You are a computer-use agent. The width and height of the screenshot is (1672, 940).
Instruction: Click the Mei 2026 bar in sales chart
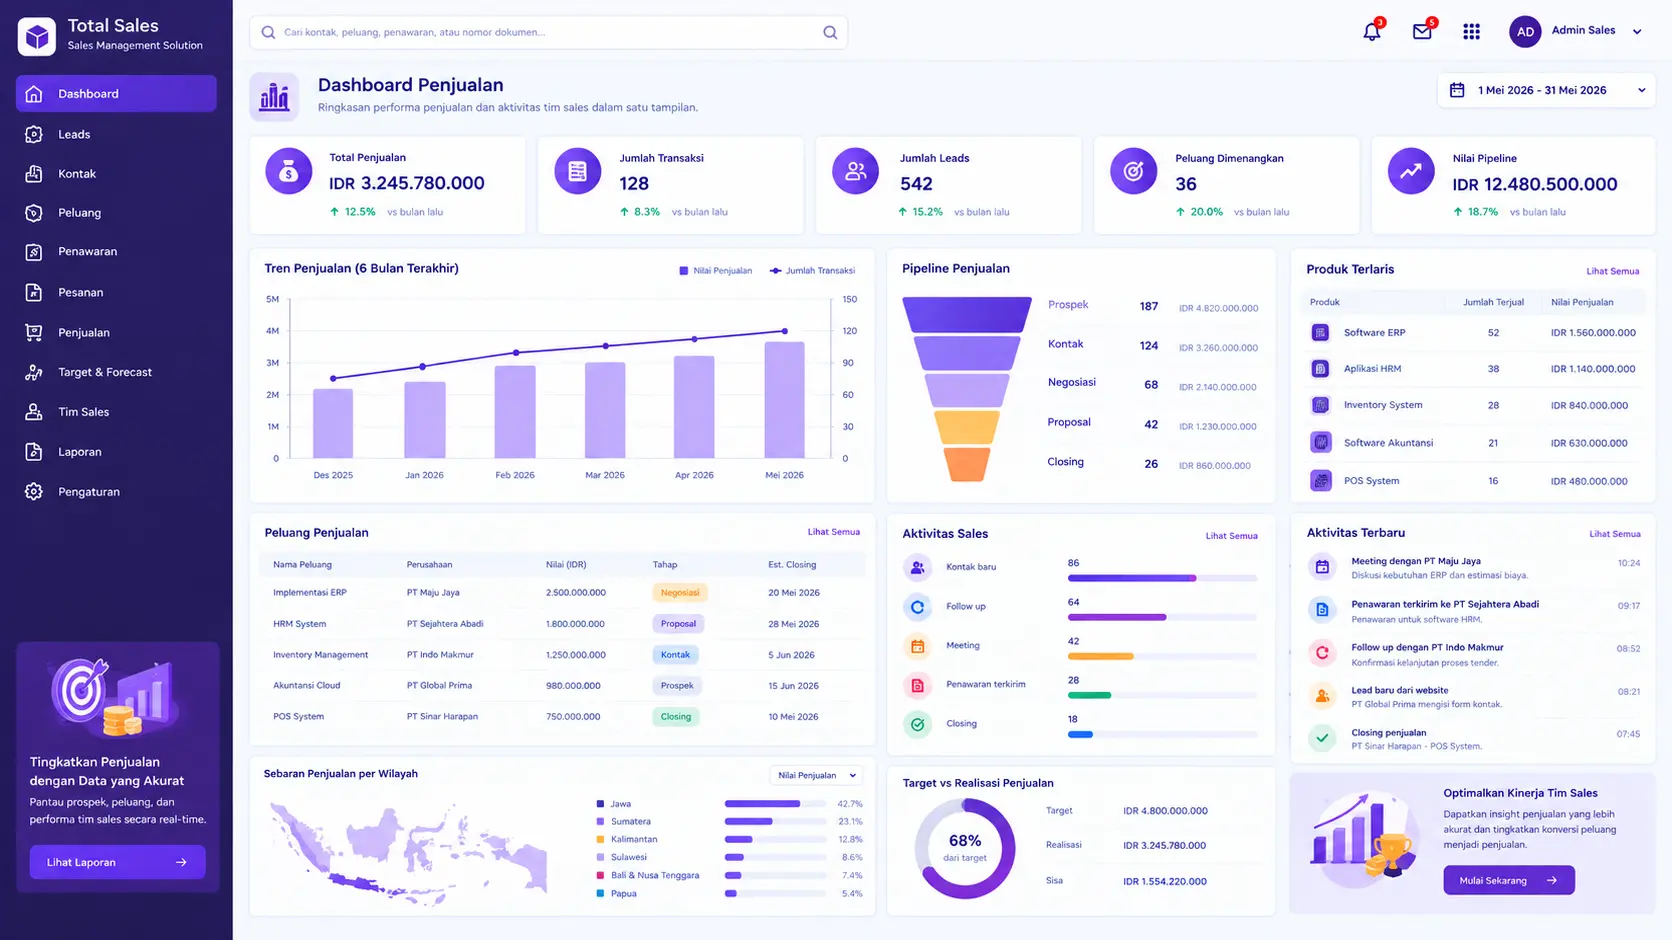point(784,400)
